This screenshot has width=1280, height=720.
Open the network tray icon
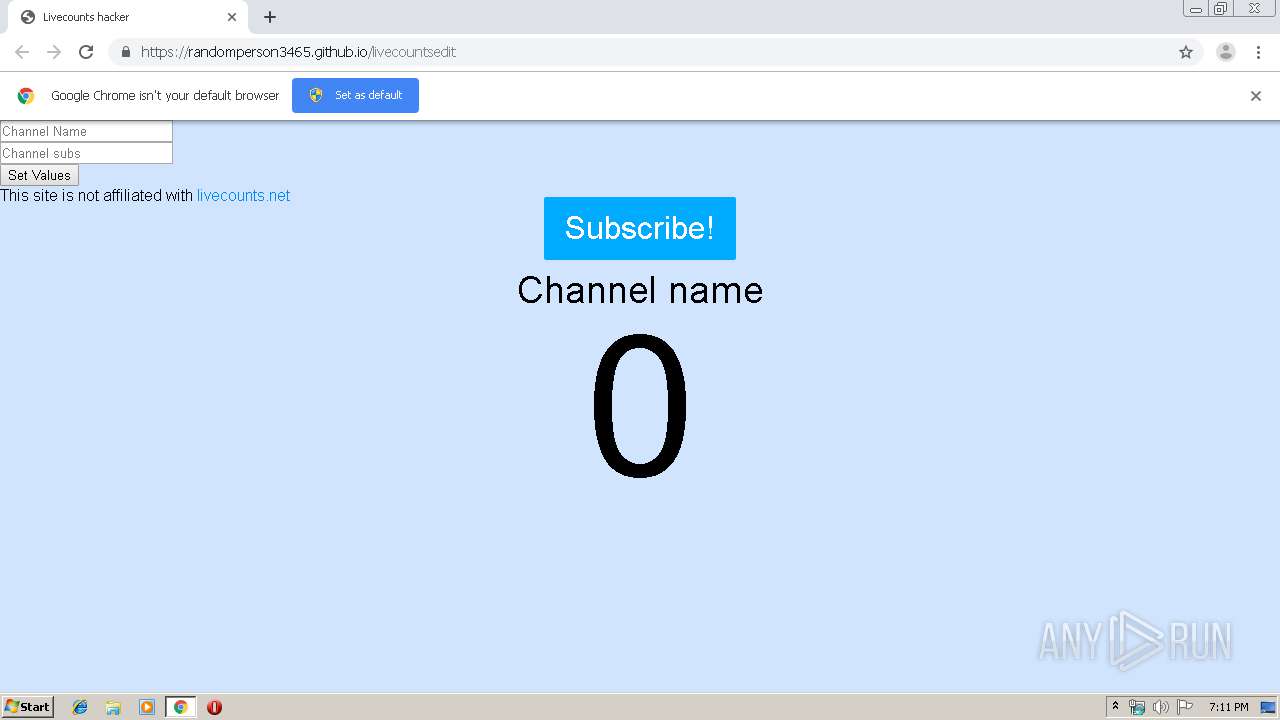[1137, 707]
